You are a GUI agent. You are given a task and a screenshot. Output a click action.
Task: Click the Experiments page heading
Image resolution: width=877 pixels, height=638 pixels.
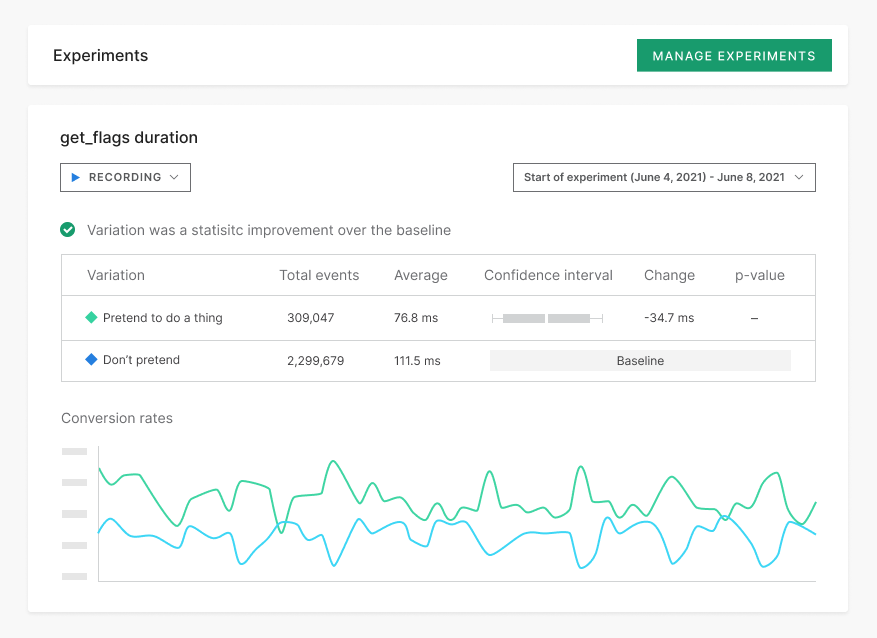pyautogui.click(x=100, y=56)
